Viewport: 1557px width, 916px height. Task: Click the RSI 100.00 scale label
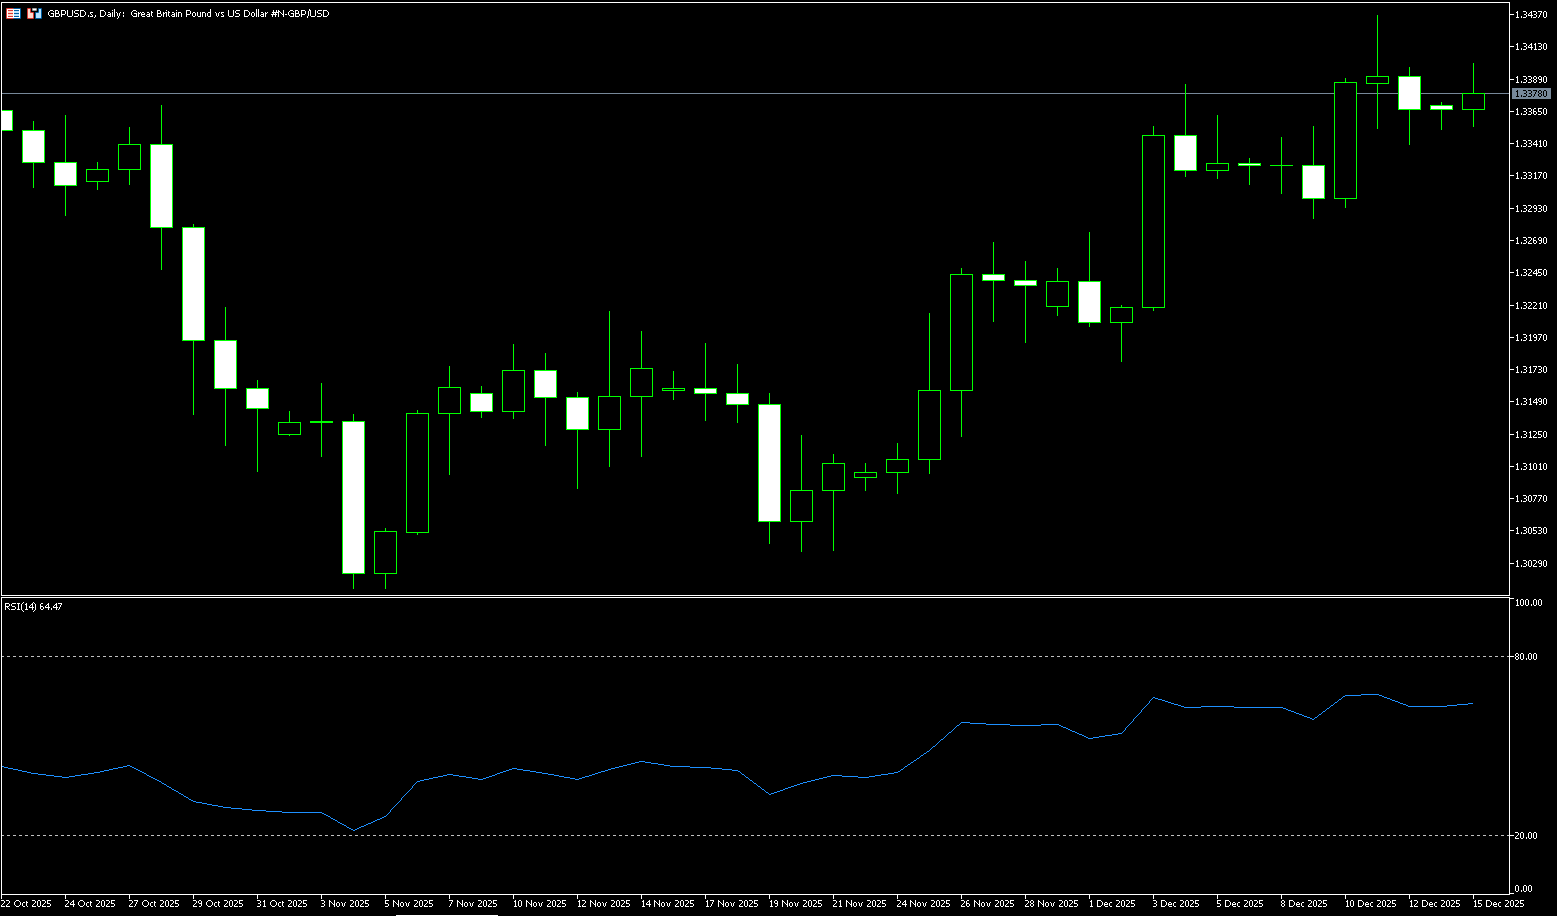click(1528, 603)
